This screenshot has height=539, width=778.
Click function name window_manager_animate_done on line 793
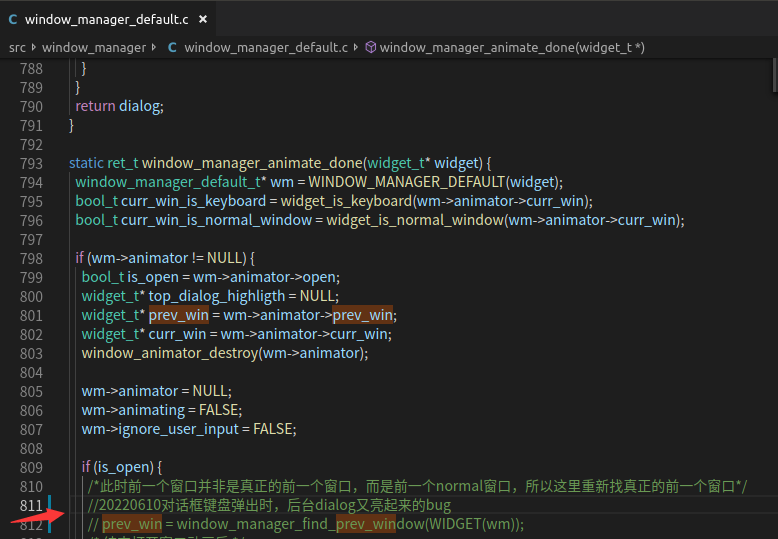tap(252, 163)
